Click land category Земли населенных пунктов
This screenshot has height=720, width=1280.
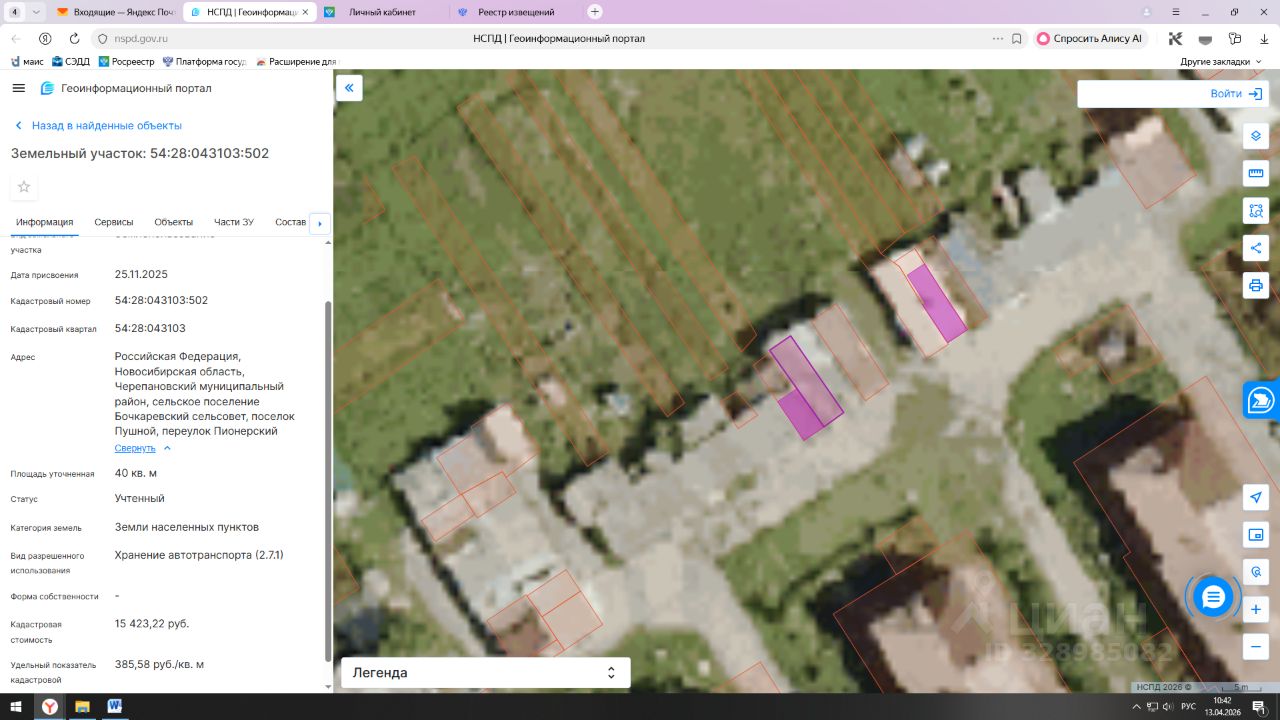(187, 527)
